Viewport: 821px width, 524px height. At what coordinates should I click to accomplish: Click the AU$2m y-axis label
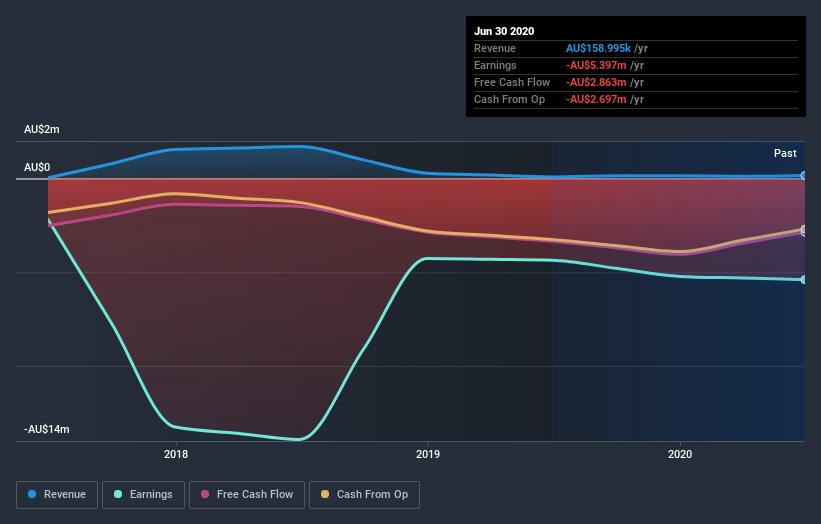tap(42, 129)
